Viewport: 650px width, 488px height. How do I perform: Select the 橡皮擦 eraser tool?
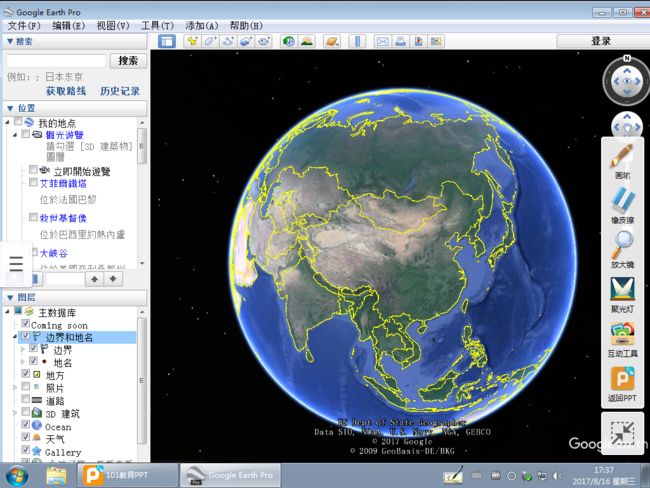[622, 205]
